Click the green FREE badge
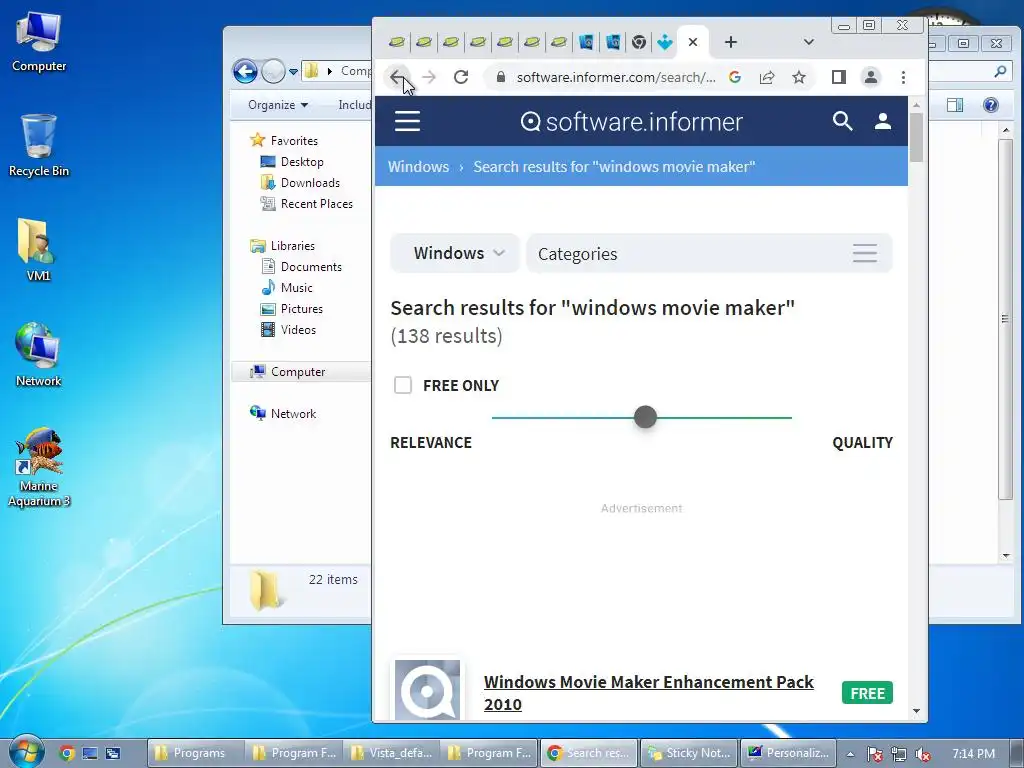This screenshot has height=768, width=1024. tap(867, 693)
